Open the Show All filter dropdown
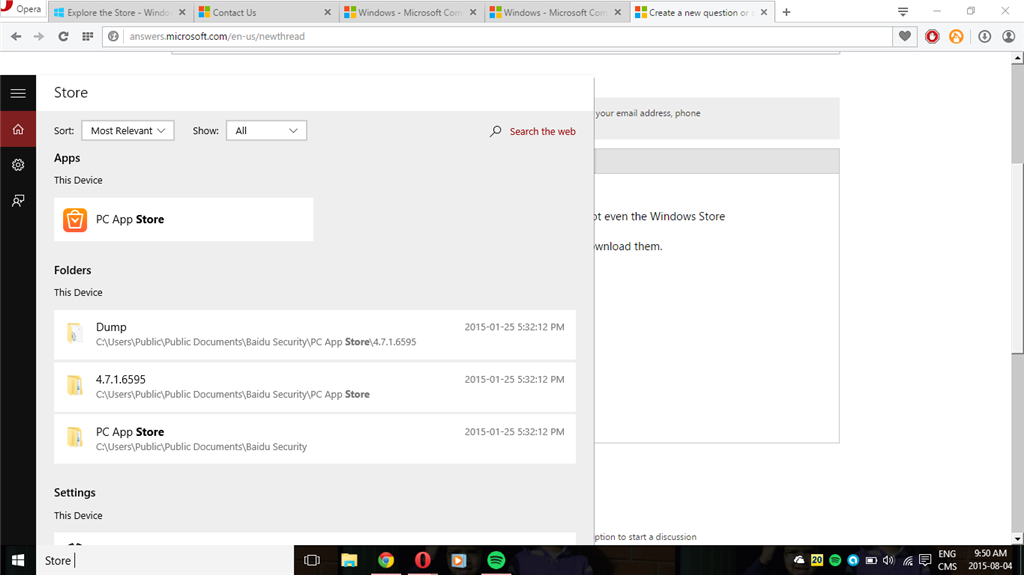 tap(266, 131)
